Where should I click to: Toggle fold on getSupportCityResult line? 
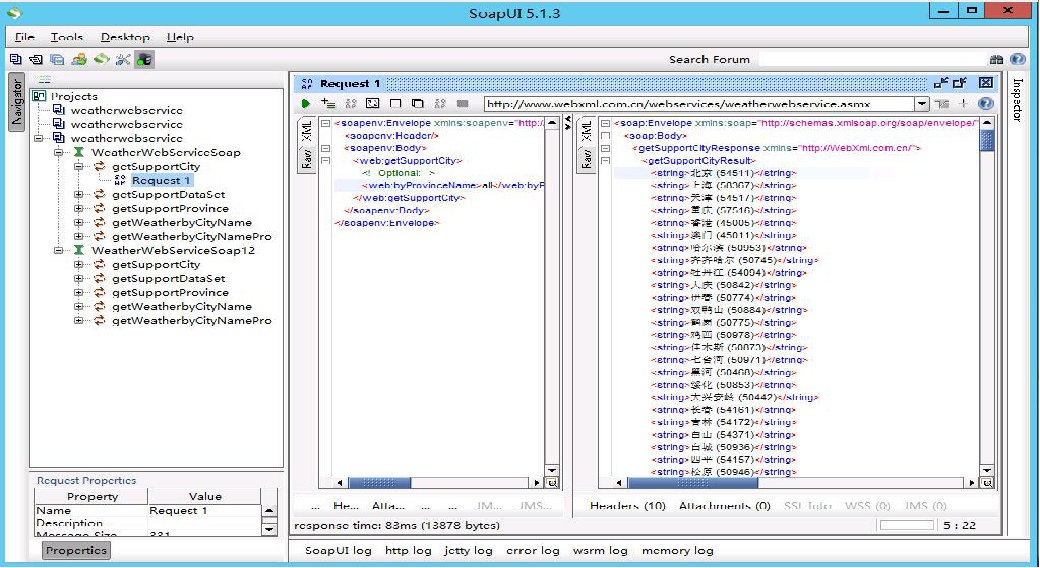[x=606, y=161]
